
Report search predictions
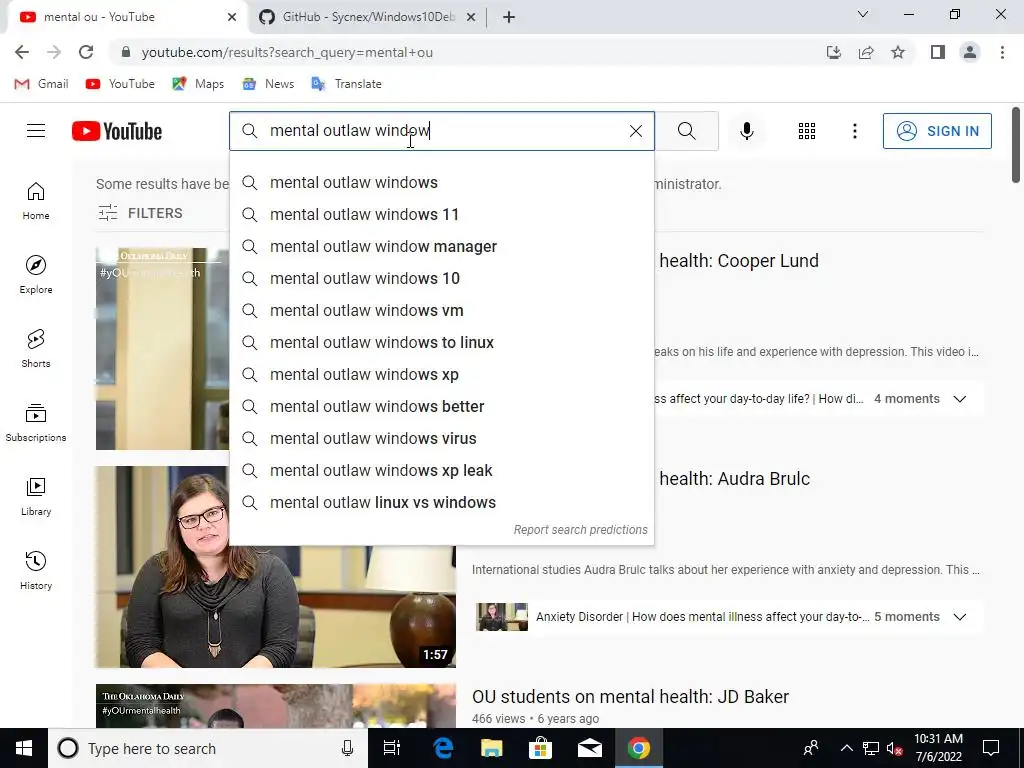(x=581, y=530)
